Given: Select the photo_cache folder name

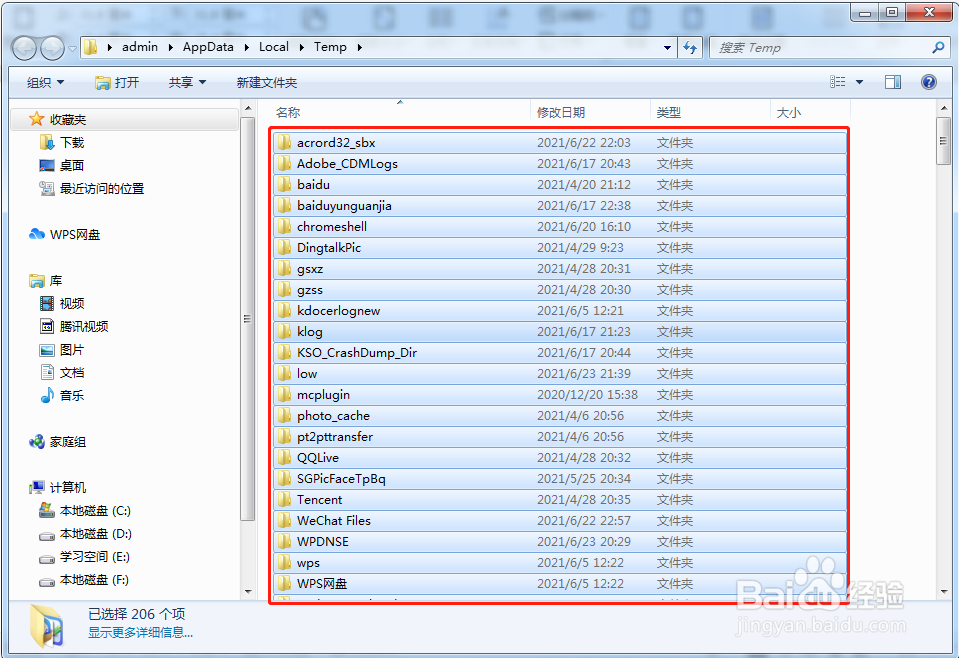Looking at the screenshot, I should pos(333,416).
